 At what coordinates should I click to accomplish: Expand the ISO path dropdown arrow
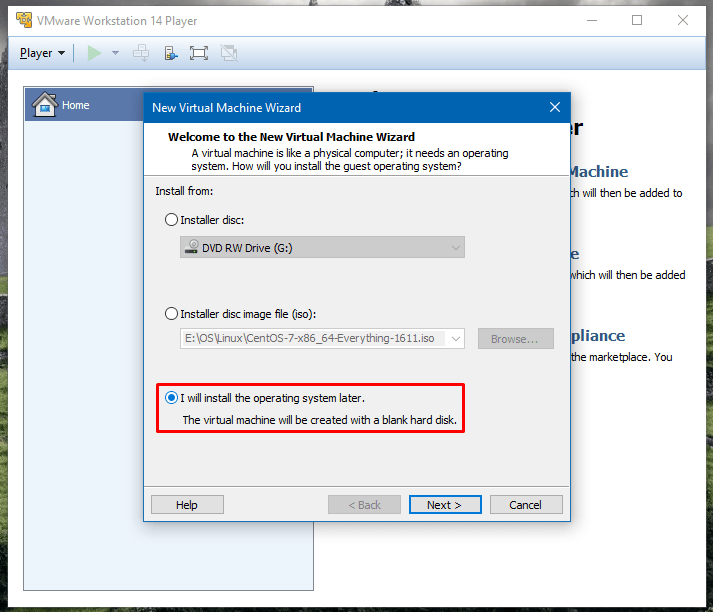click(x=456, y=339)
